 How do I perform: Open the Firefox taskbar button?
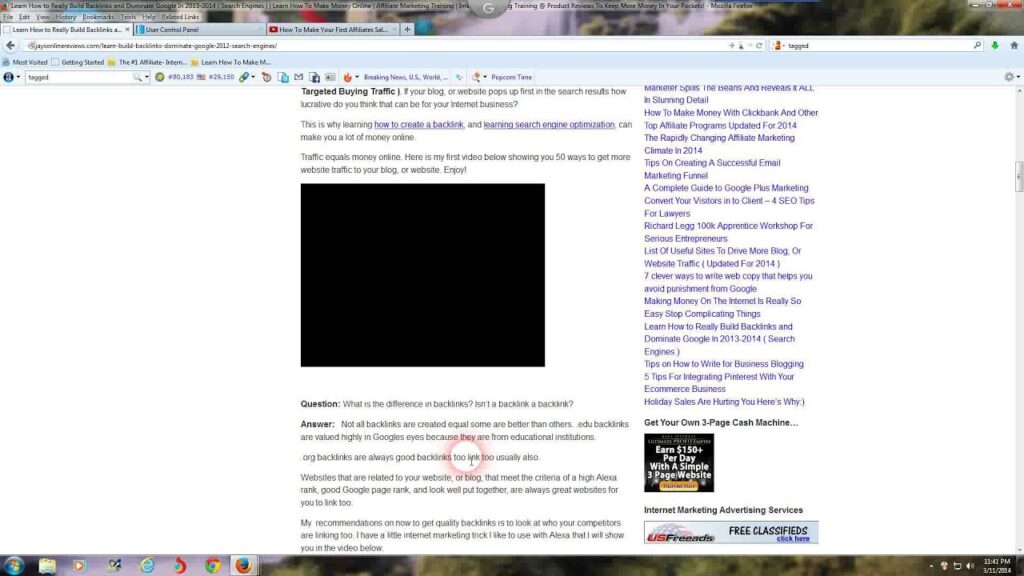click(x=244, y=565)
